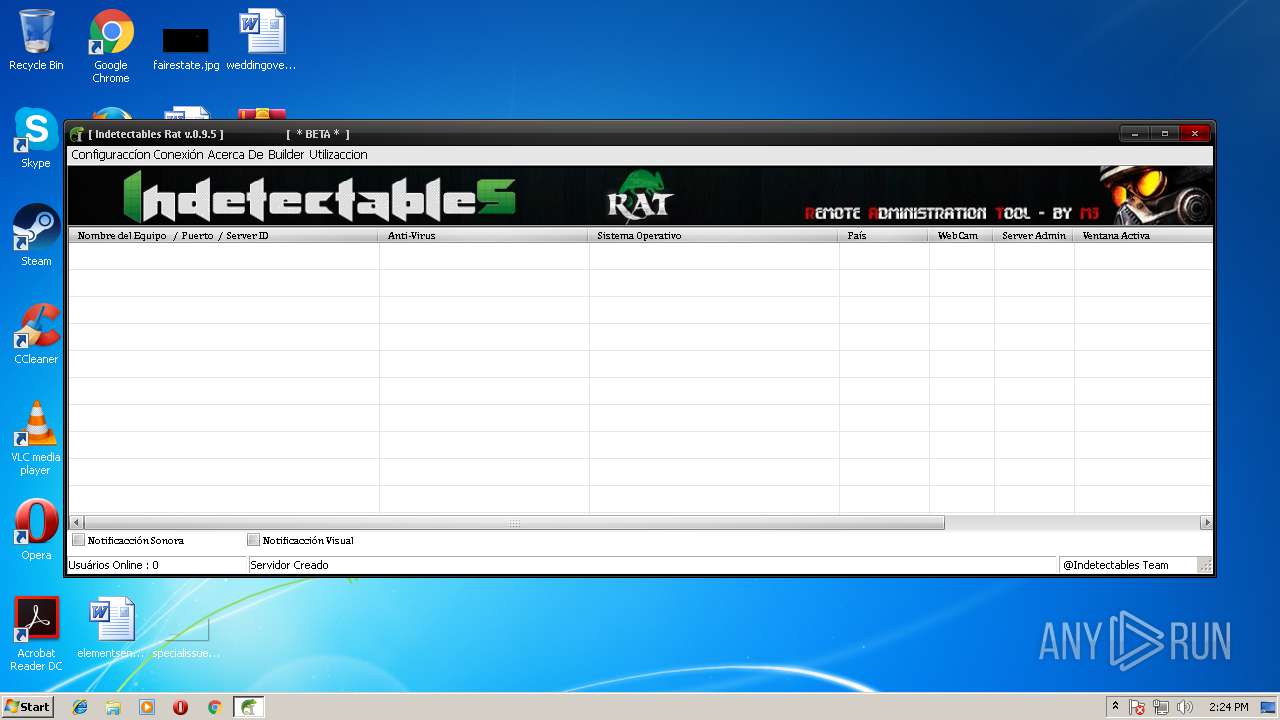The height and width of the screenshot is (720, 1280).
Task: Open the Windows Start menu
Action: pos(27,707)
